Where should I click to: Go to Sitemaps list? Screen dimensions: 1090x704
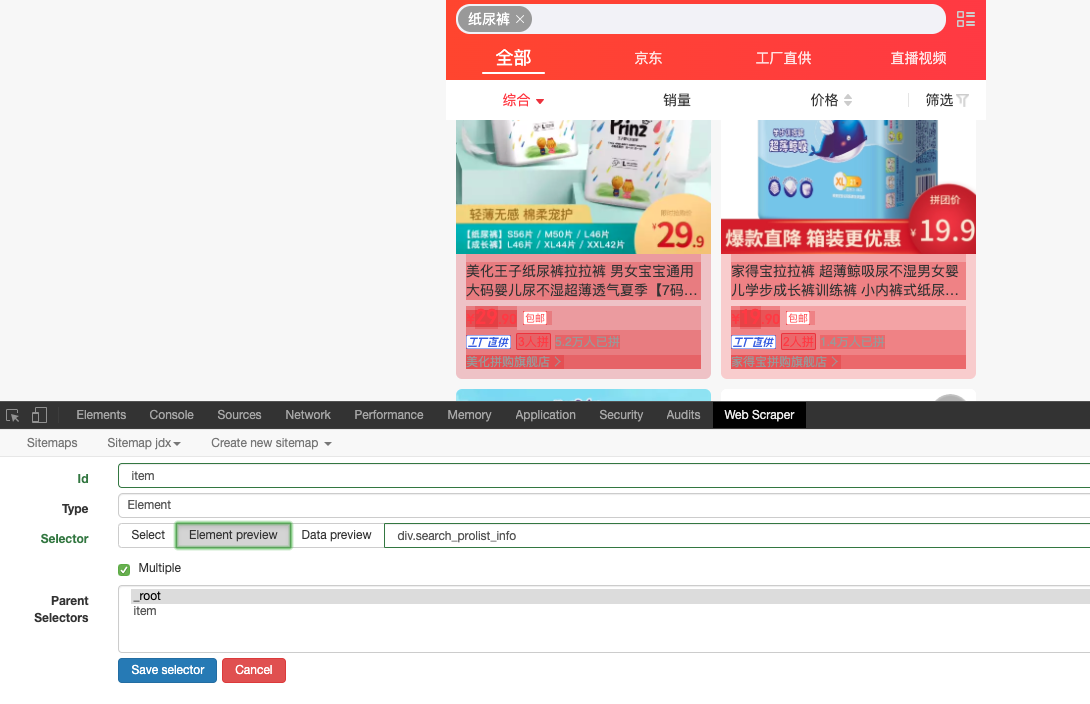pyautogui.click(x=52, y=443)
